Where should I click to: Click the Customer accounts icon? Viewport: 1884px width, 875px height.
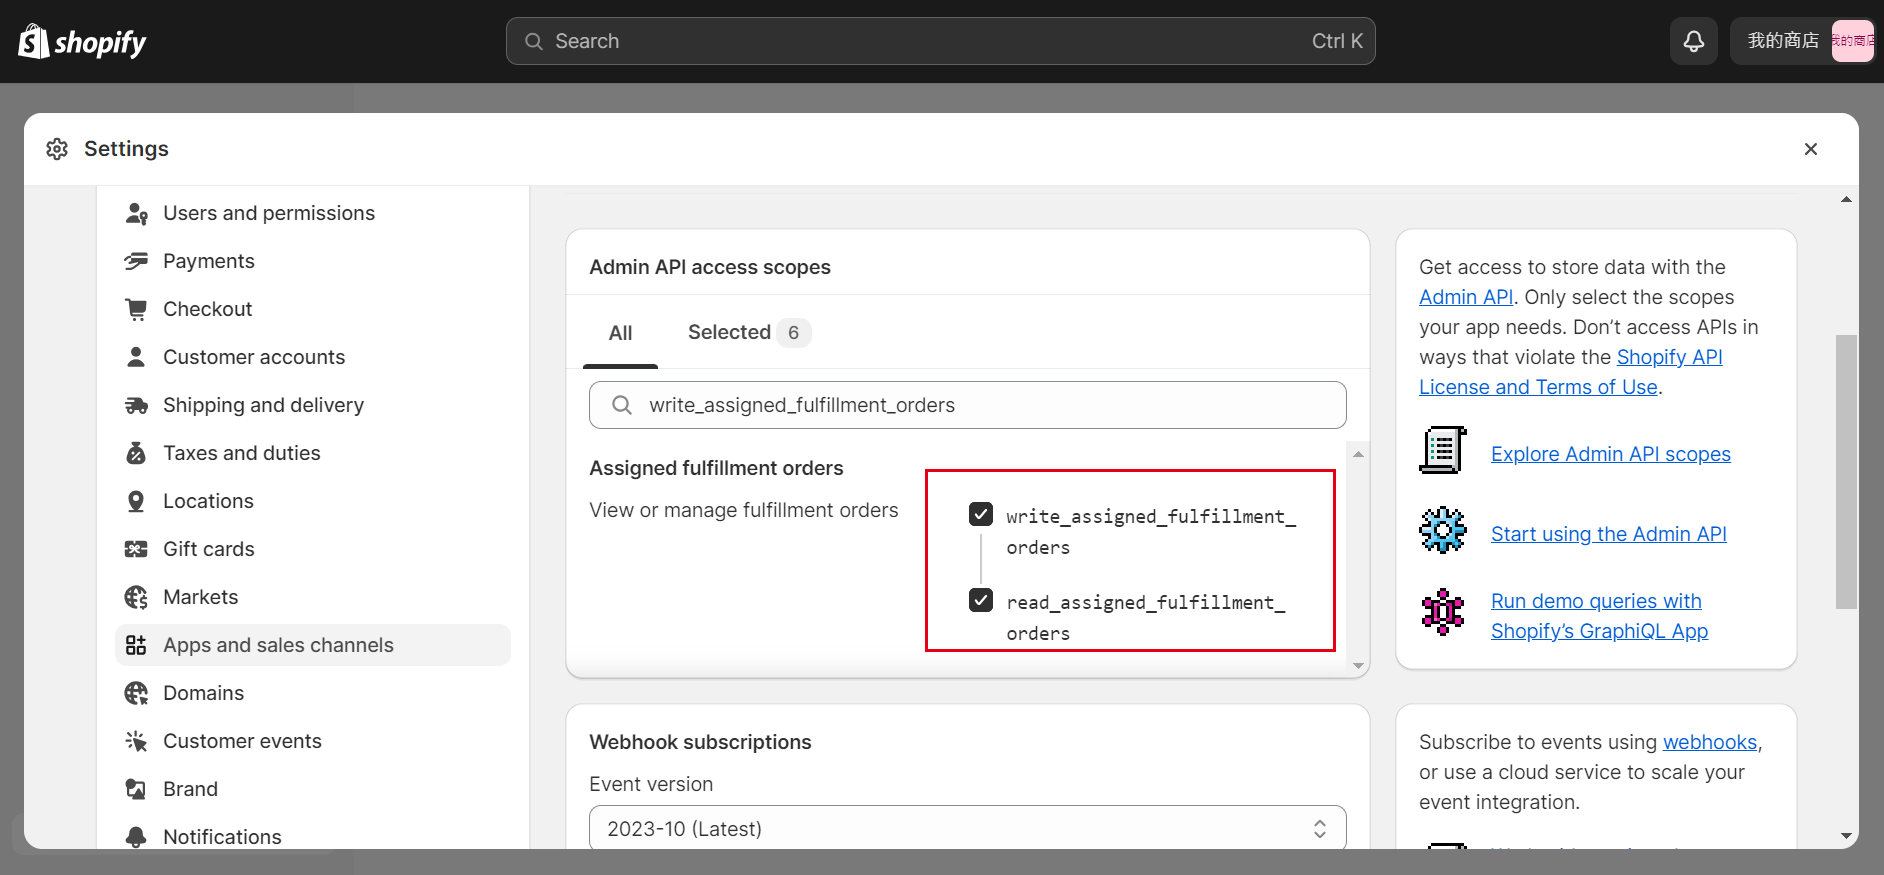click(x=136, y=357)
